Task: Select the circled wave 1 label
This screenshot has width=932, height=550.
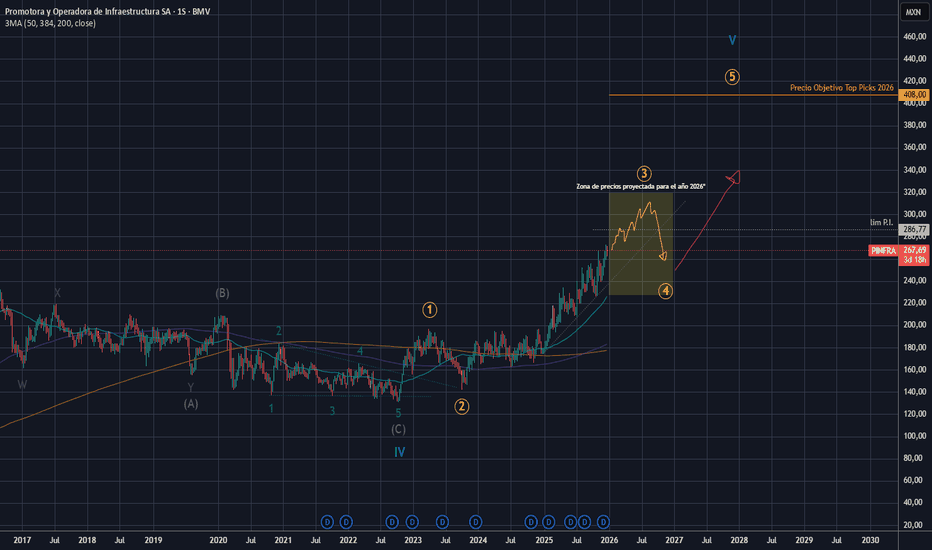Action: tap(430, 310)
